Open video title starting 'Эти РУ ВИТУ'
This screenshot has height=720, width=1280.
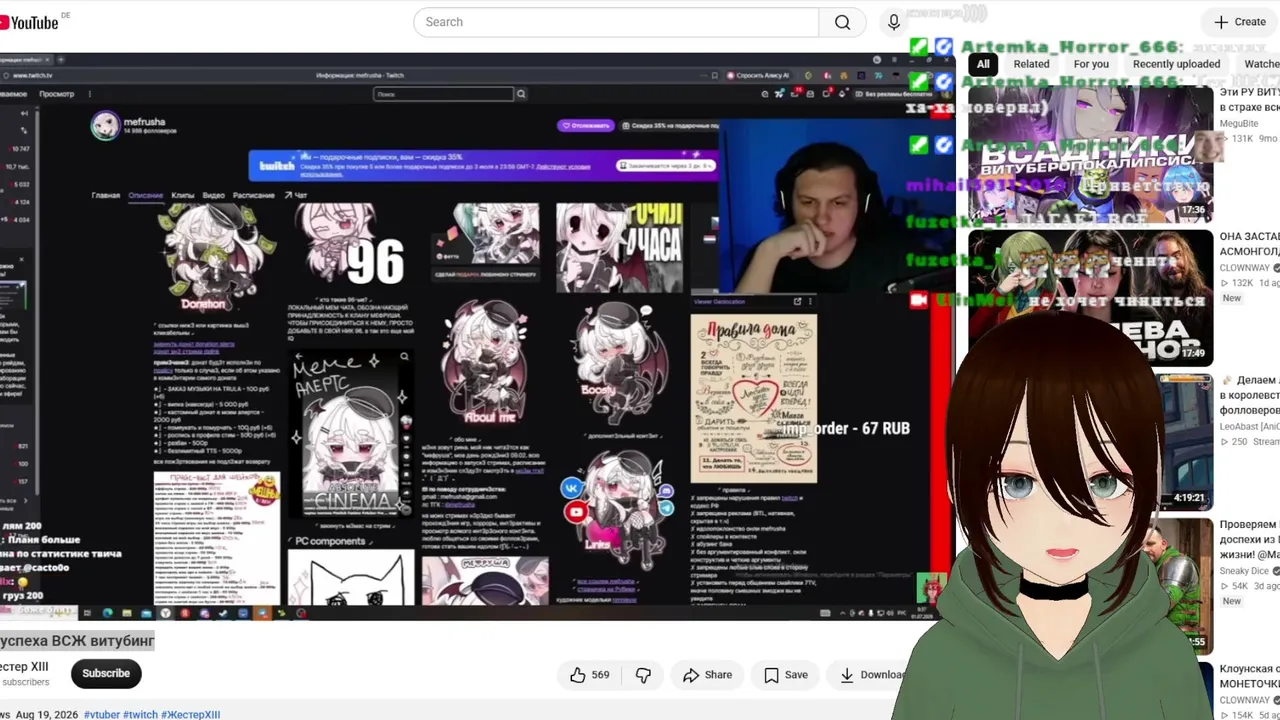pyautogui.click(x=1249, y=100)
